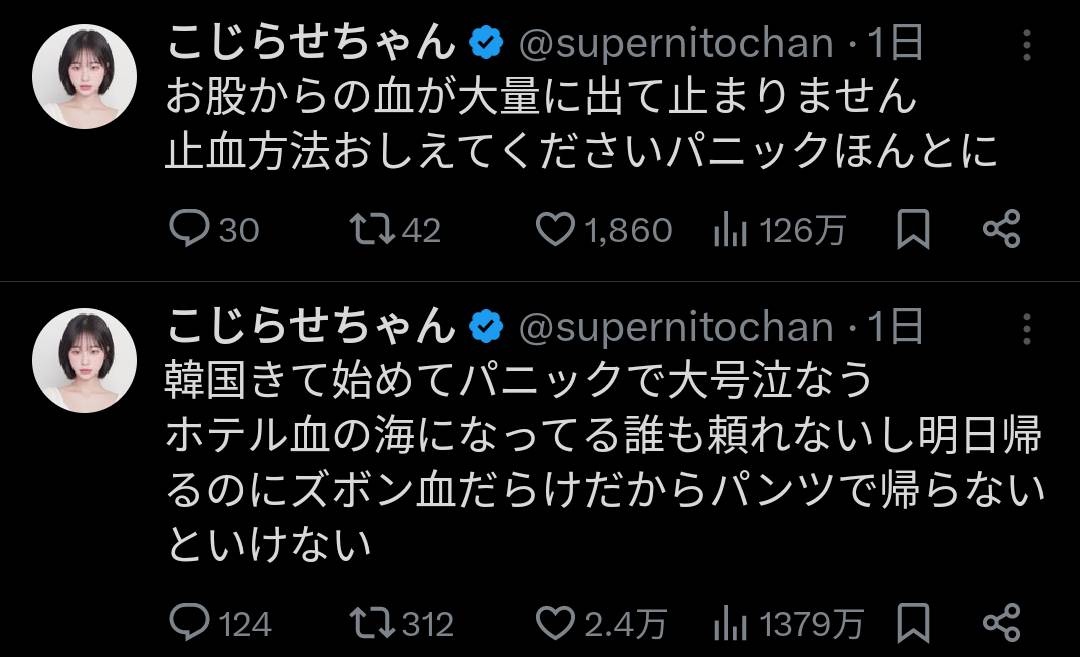Bookmark the first tweet about 止血方法

pyautogui.click(x=912, y=230)
